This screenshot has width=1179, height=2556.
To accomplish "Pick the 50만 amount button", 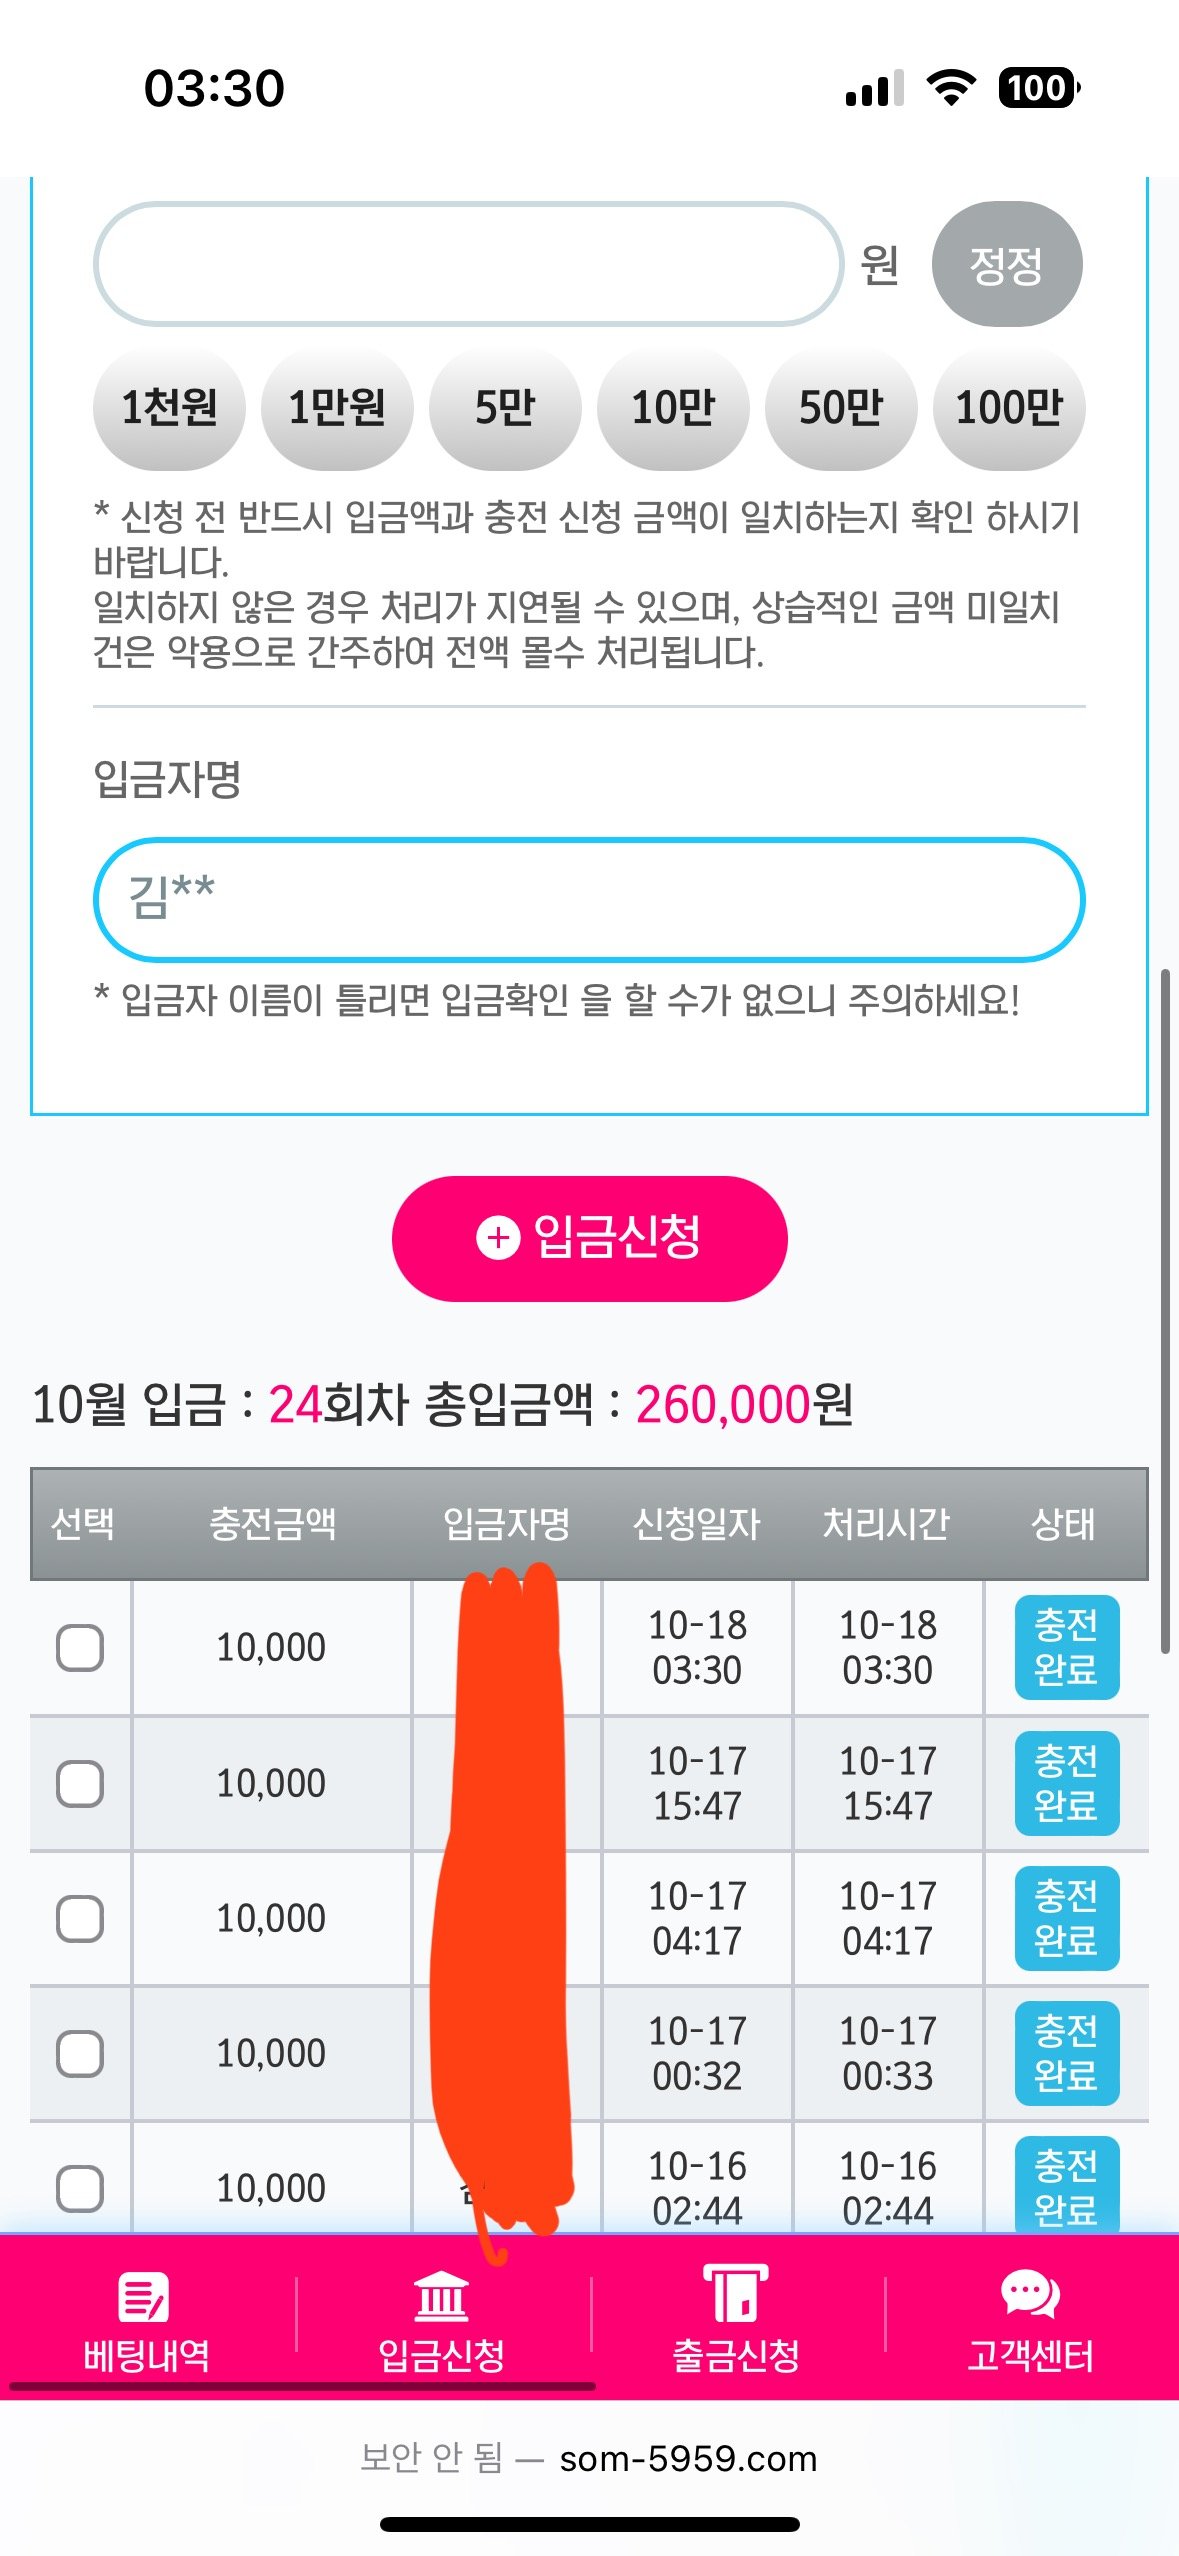I will pyautogui.click(x=841, y=408).
